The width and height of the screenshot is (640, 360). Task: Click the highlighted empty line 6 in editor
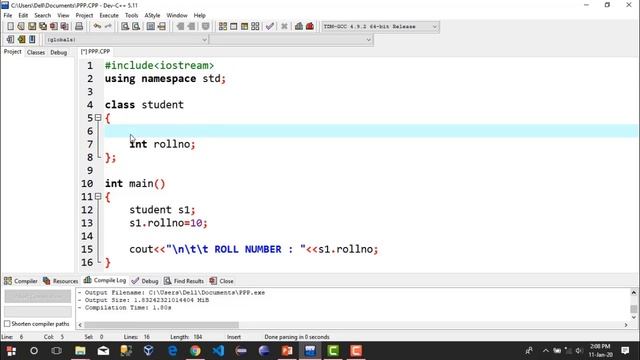[371, 131]
